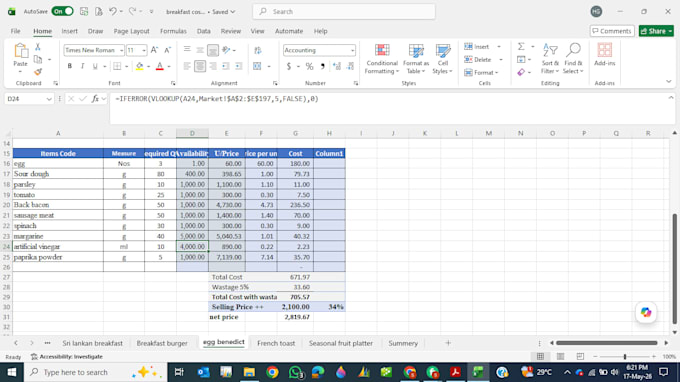Screen dimensions: 680x382
Task: Click the Search box in title bar
Action: (x=344, y=12)
